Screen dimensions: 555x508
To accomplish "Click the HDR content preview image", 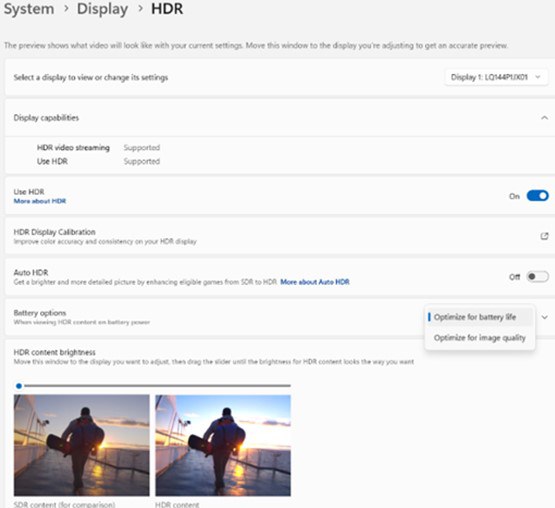I will 223,445.
